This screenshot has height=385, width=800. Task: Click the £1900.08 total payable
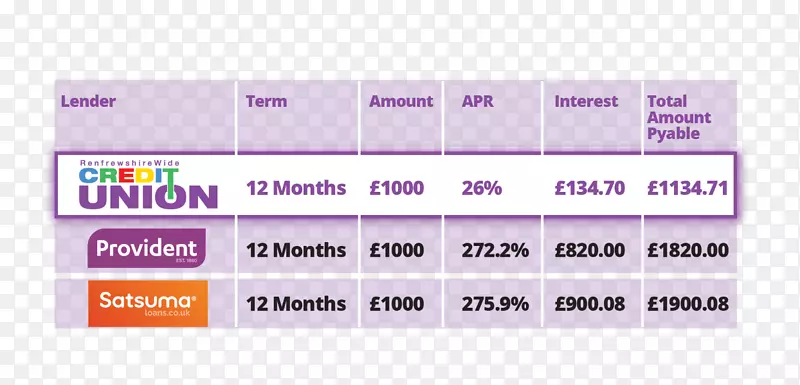[688, 304]
